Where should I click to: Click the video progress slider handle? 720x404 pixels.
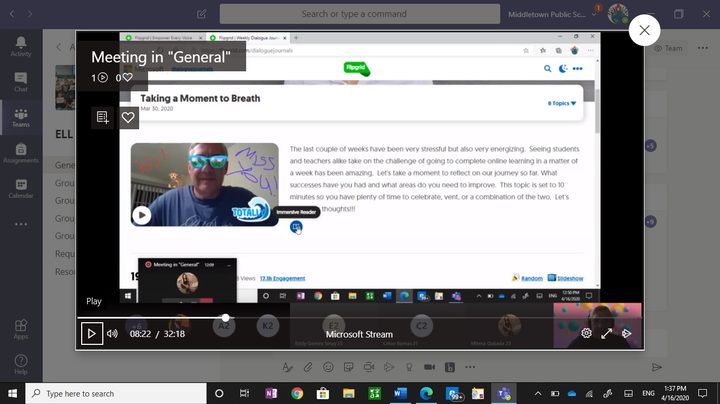(225, 318)
